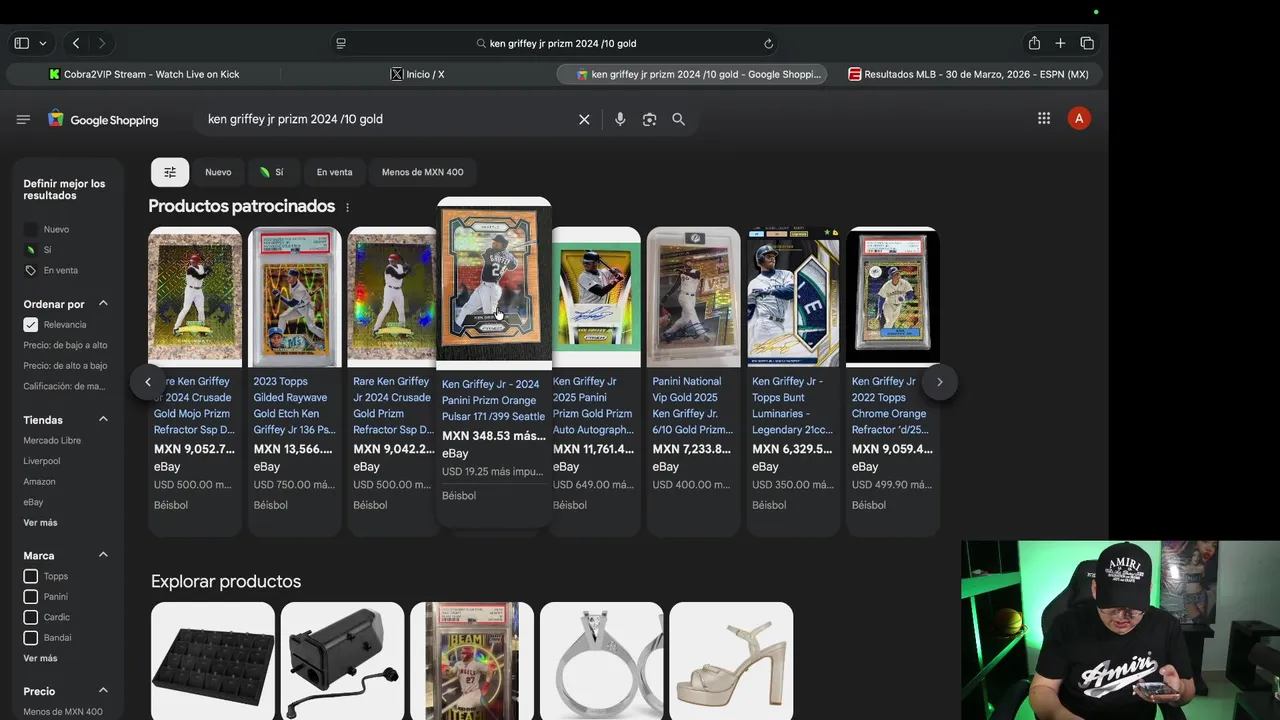1280x720 pixels.
Task: Collapse the Precio section
Action: [x=103, y=691]
